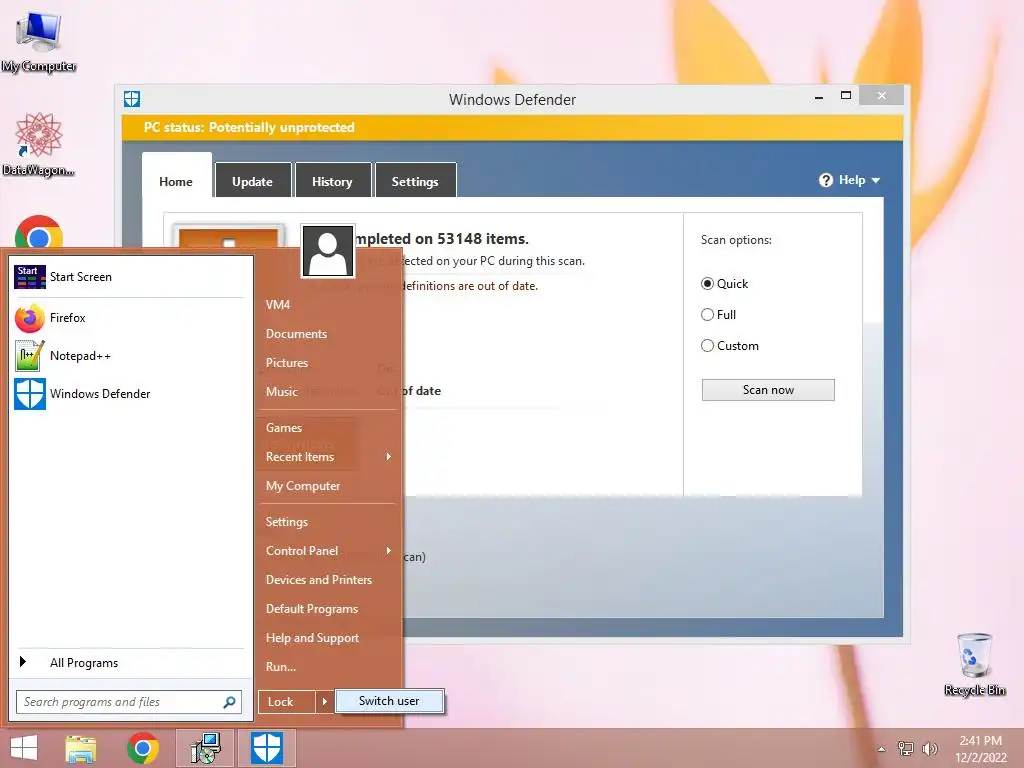Switch to the Update tab

click(252, 181)
